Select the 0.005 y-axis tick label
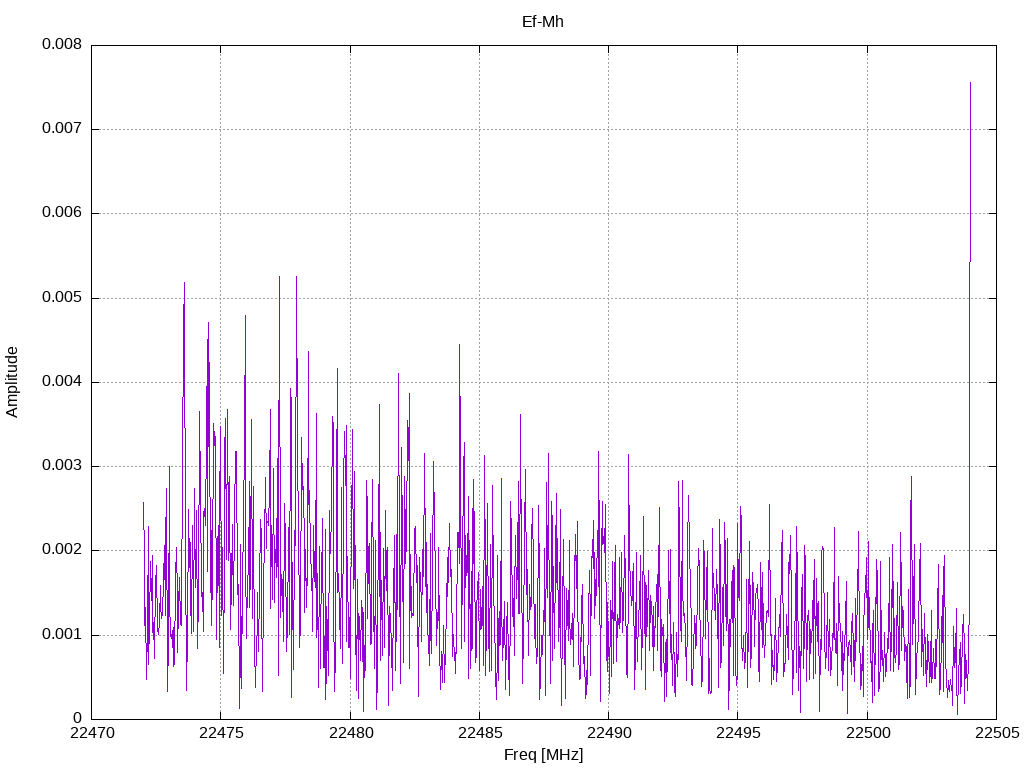The width and height of the screenshot is (1024, 768). (61, 298)
